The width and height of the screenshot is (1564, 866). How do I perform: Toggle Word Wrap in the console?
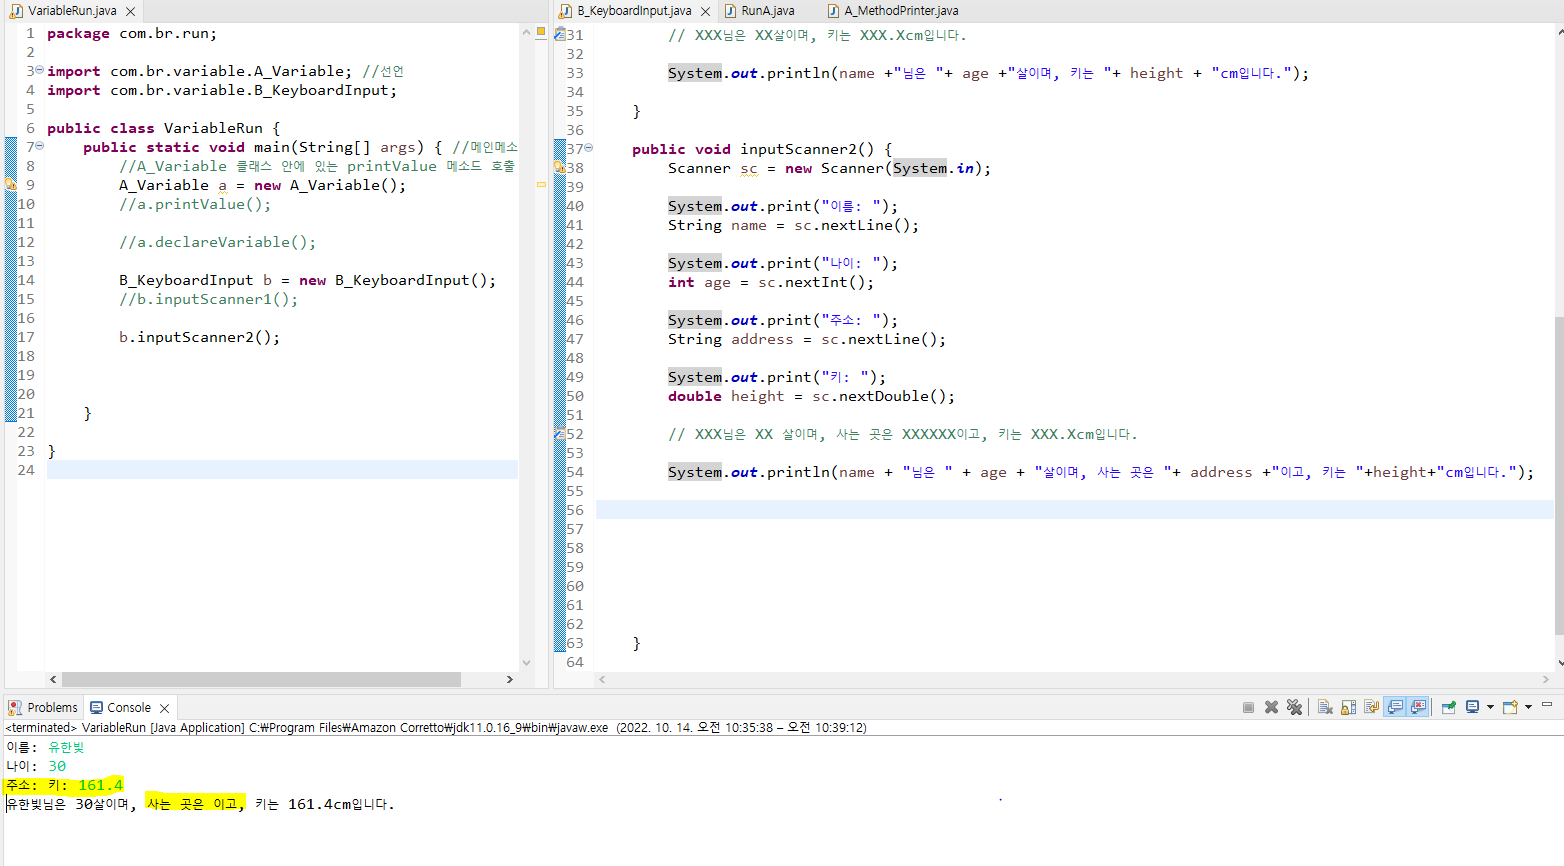1371,707
